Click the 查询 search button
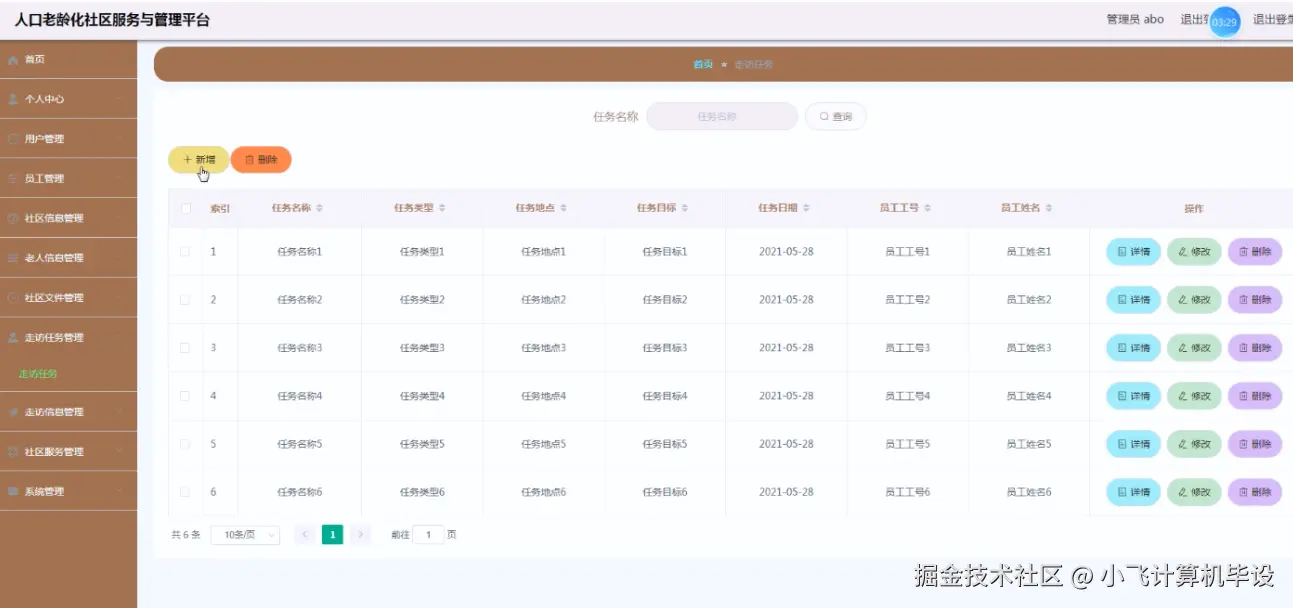The height and width of the screenshot is (608, 1293). (x=836, y=117)
